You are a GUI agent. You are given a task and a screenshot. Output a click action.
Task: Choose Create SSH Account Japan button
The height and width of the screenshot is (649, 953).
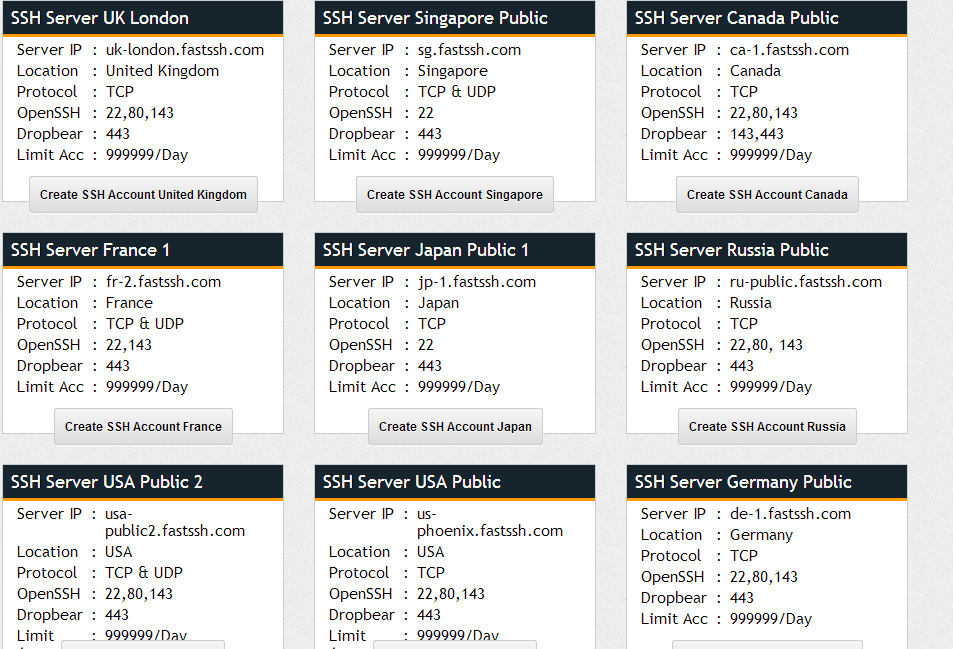point(455,427)
